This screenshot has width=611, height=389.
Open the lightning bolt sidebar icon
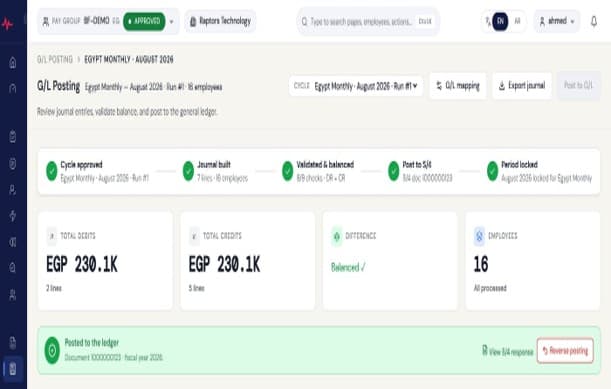13,216
